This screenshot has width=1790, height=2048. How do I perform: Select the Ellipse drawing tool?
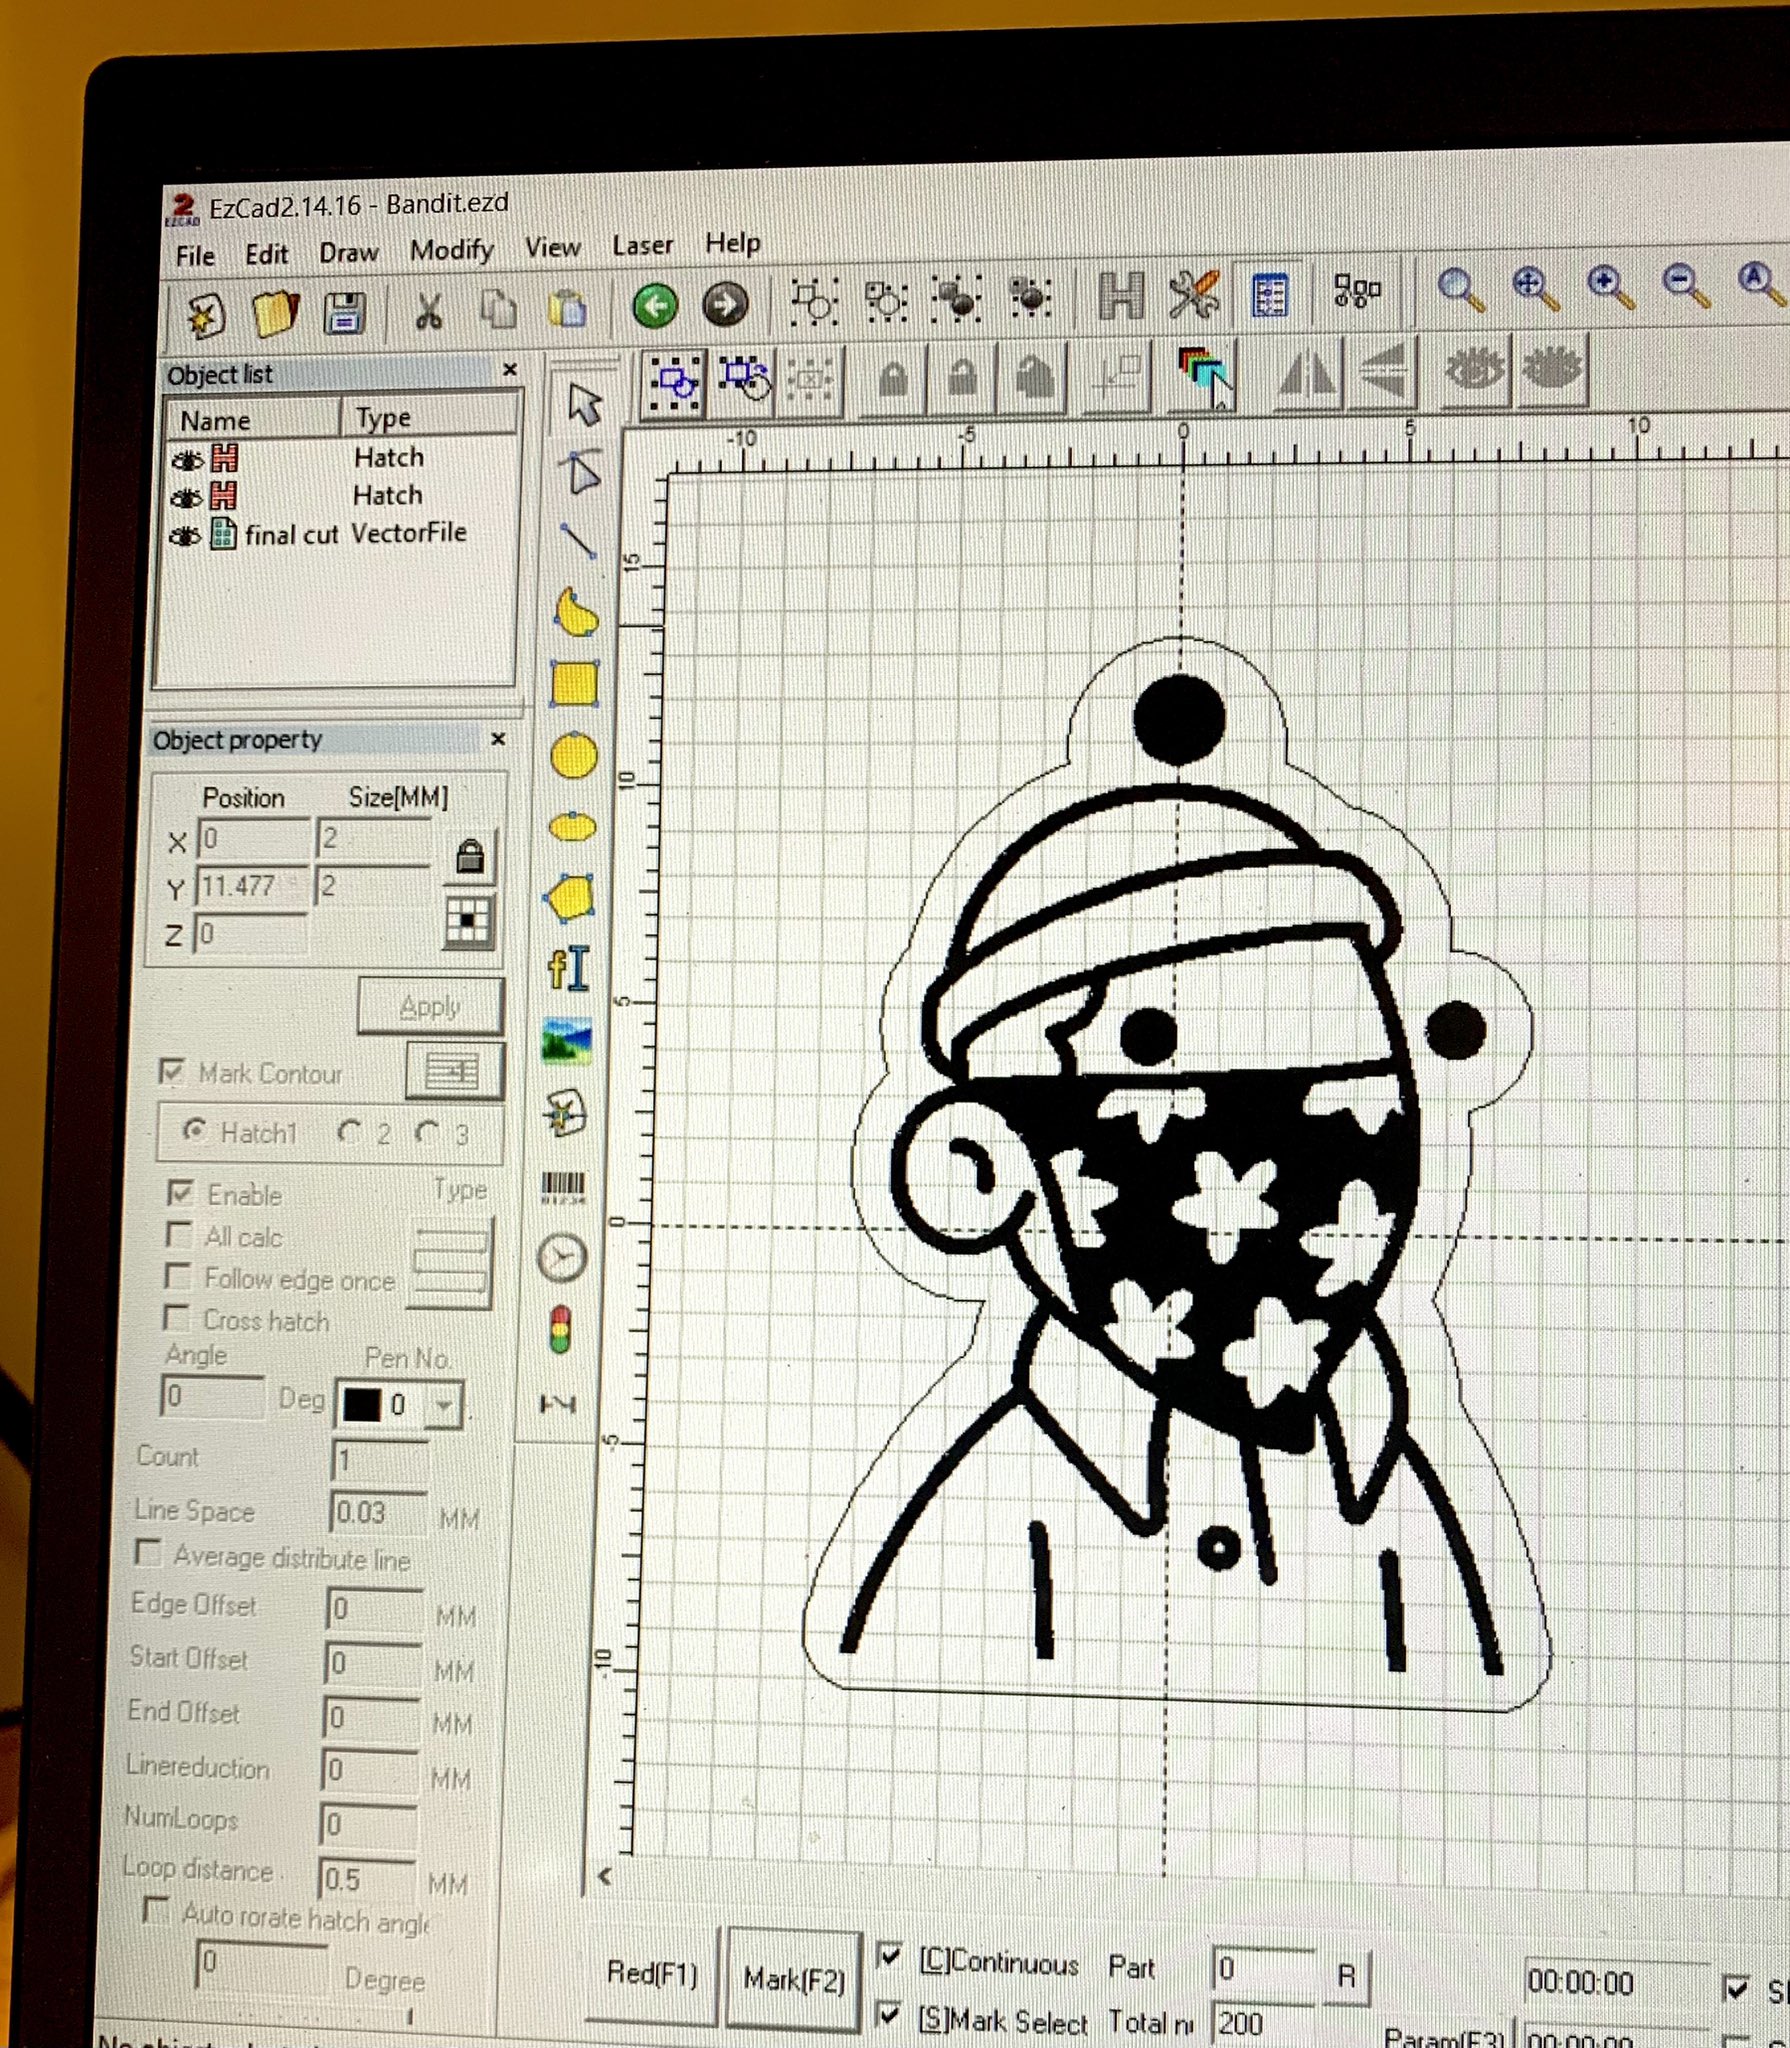(x=573, y=827)
